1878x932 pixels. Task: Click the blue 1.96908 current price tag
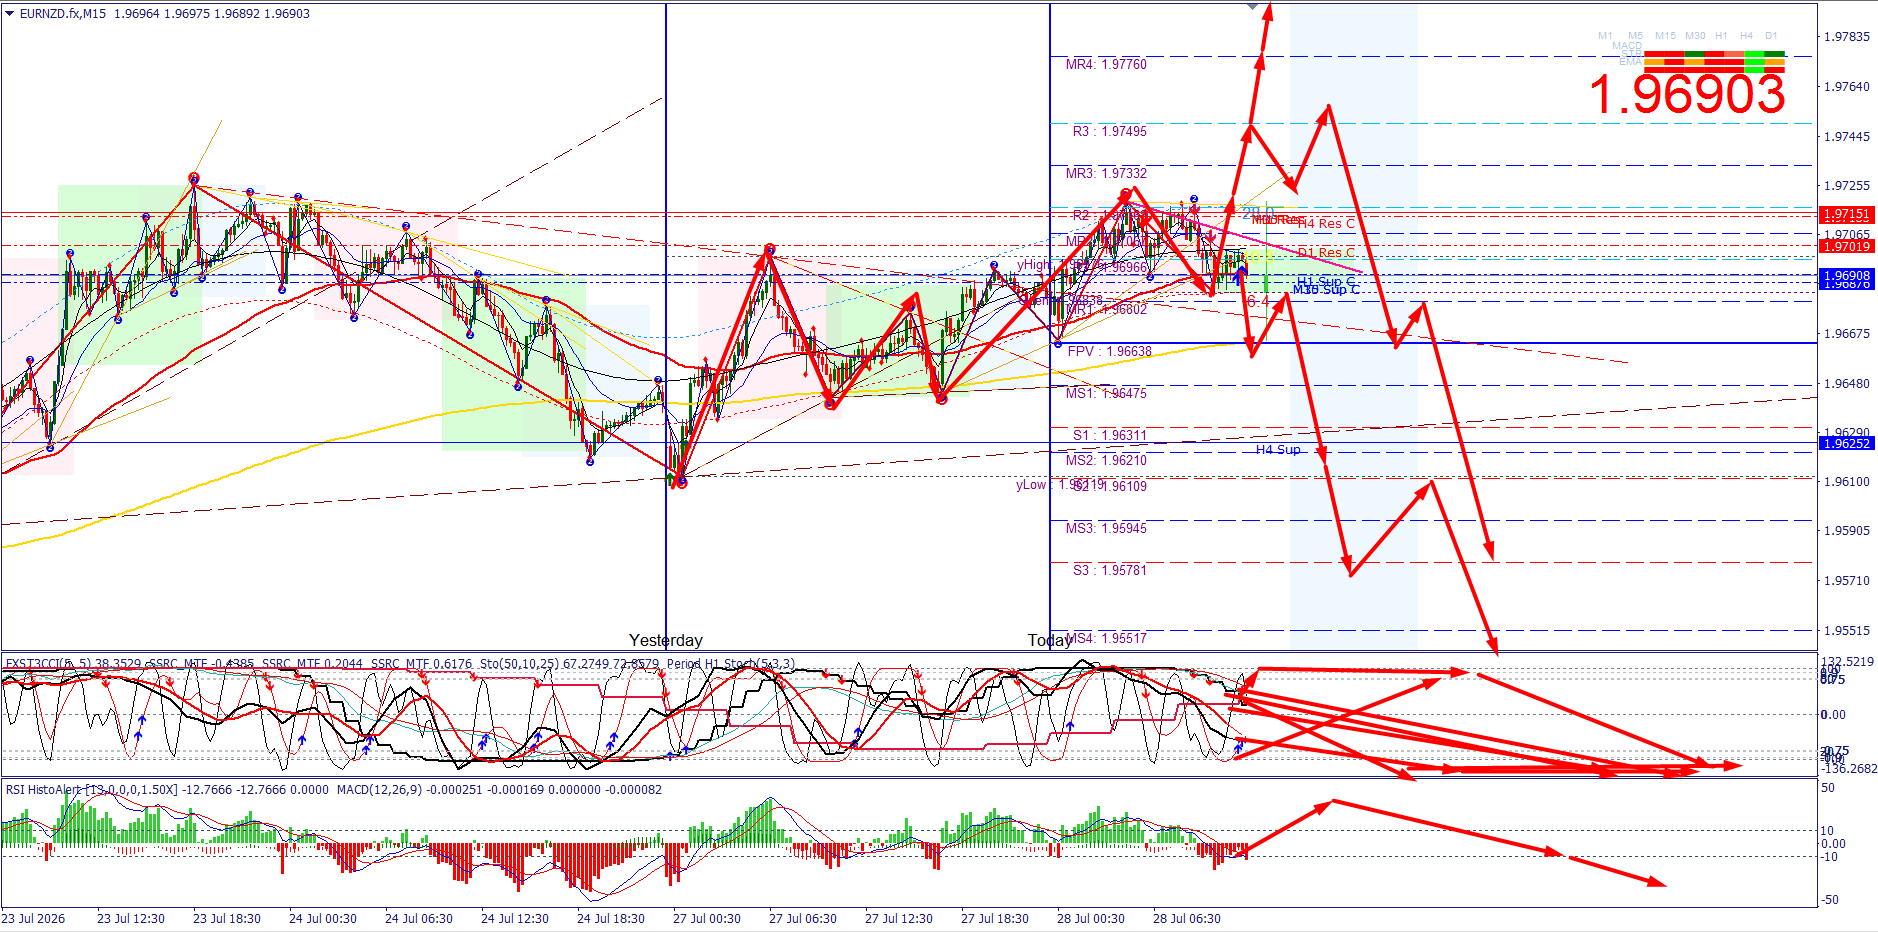1846,276
